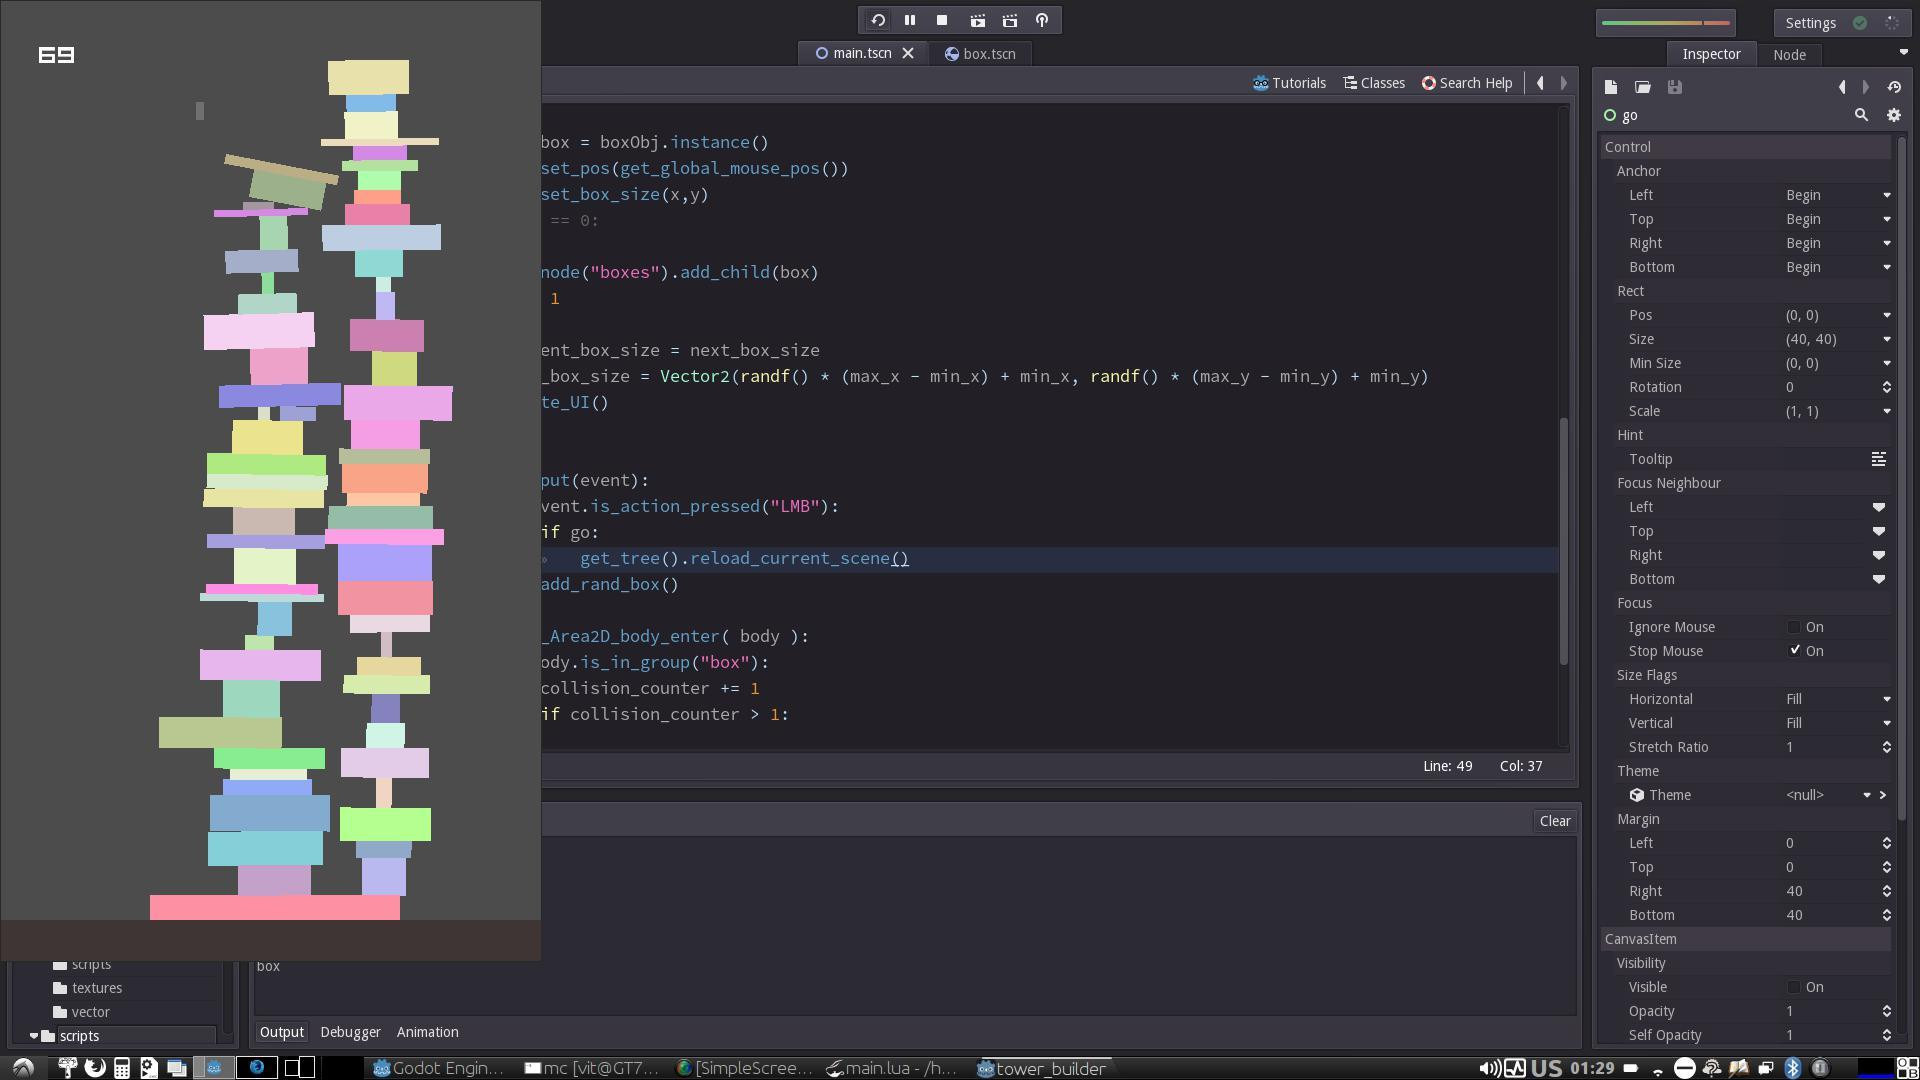Open Inspector object history icon
The height and width of the screenshot is (1080, 1920).
click(1894, 87)
